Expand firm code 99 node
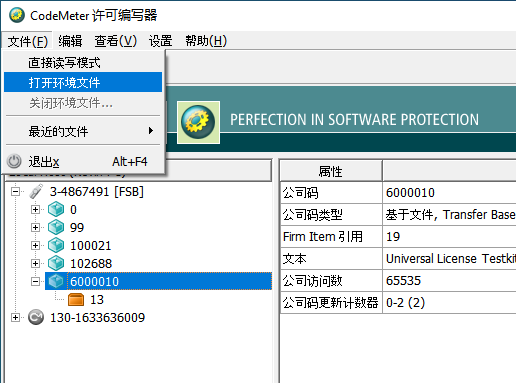This screenshot has height=383, width=516. 35,228
